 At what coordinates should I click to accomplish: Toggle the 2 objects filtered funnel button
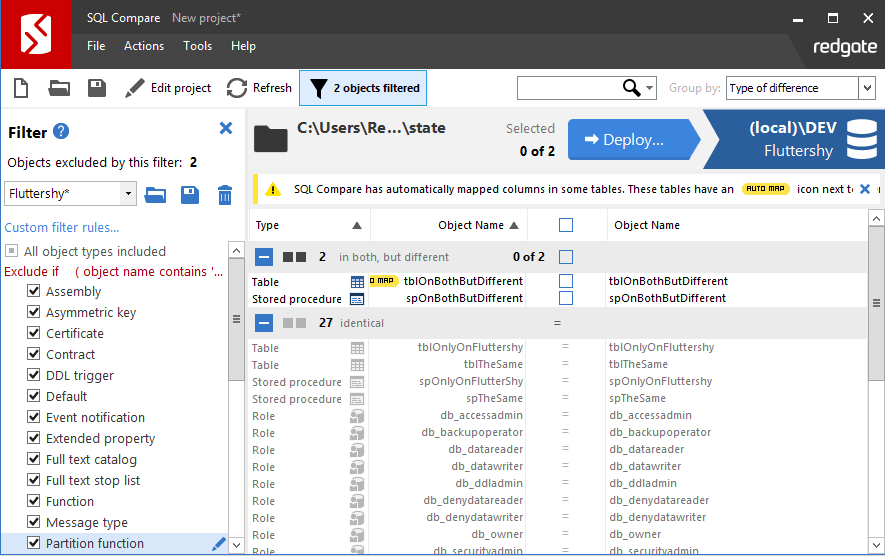[x=363, y=88]
